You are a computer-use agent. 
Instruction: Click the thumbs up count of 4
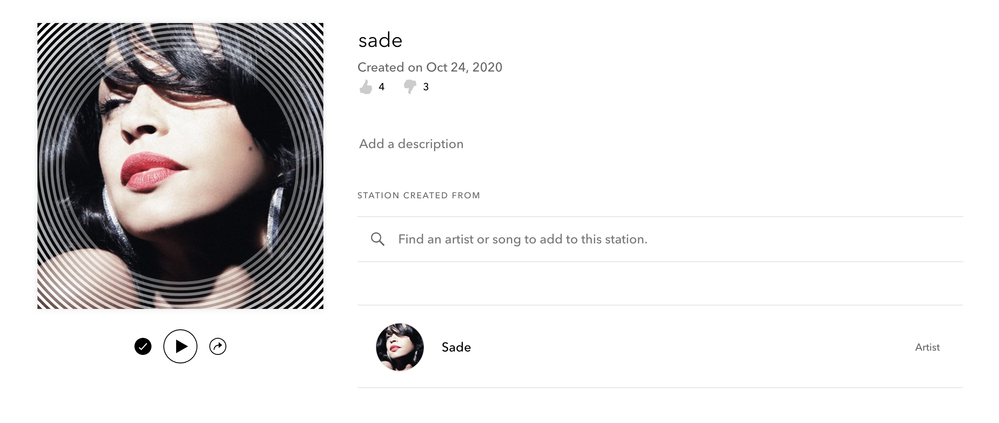[382, 87]
